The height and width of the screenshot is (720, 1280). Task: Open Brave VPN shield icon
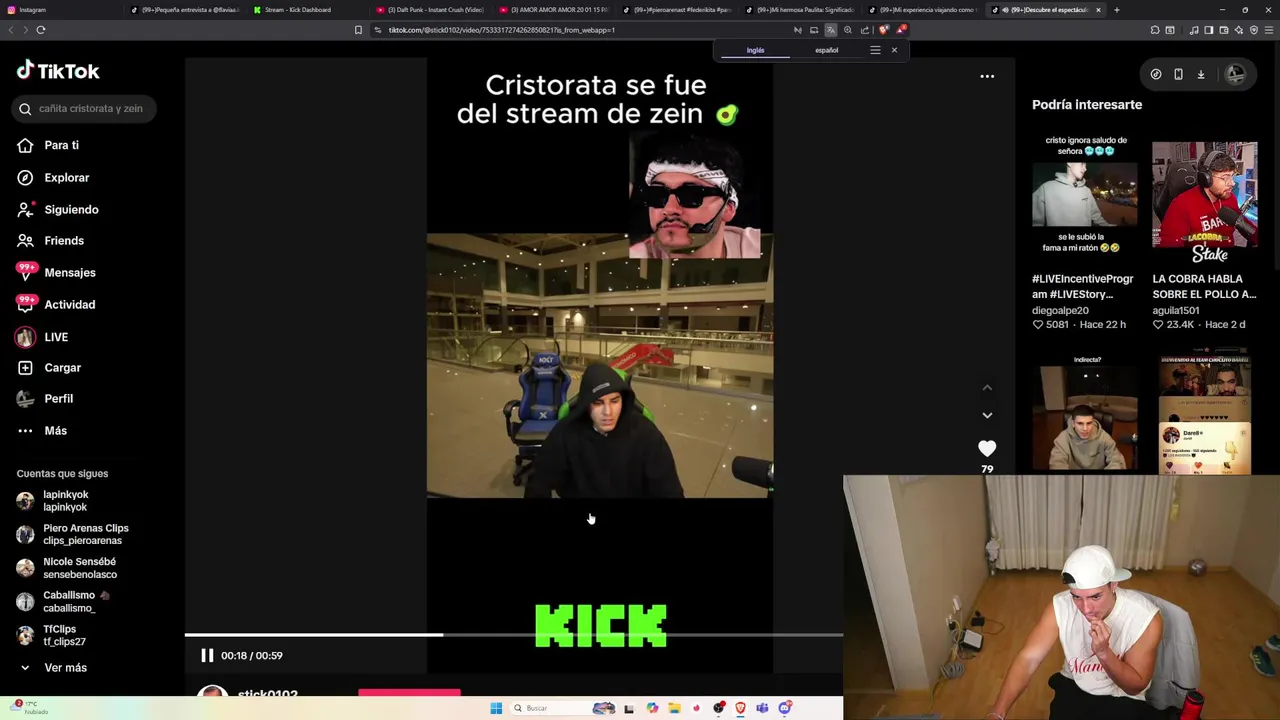tap(1254, 30)
